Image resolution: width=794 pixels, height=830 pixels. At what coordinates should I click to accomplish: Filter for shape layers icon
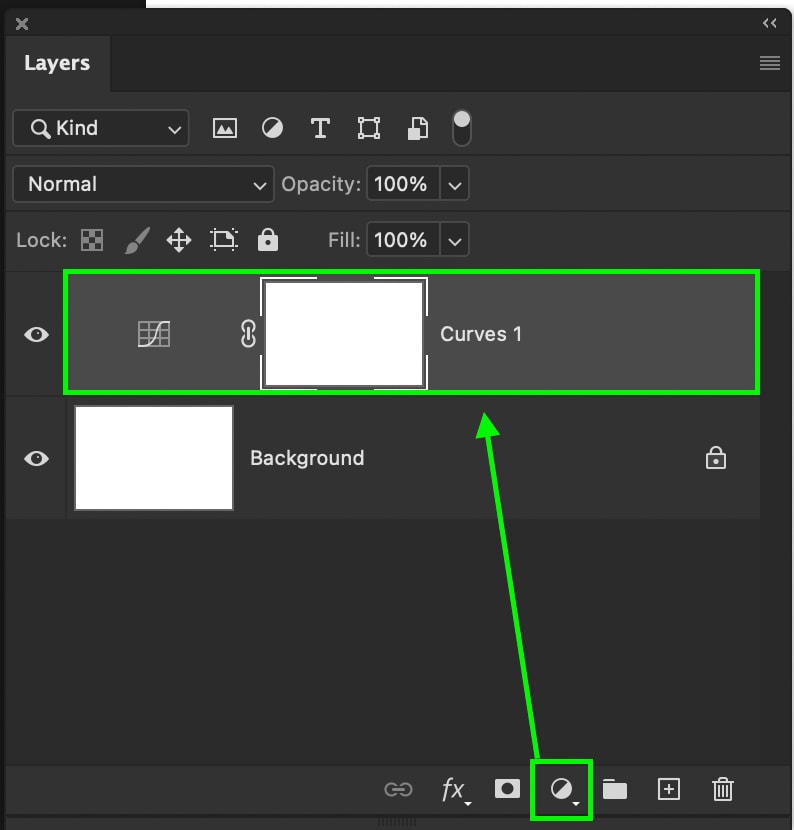tap(368, 128)
